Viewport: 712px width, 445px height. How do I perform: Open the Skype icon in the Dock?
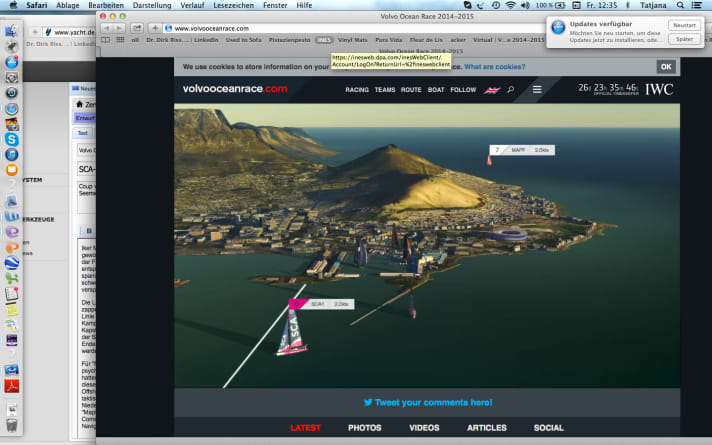coord(11,139)
